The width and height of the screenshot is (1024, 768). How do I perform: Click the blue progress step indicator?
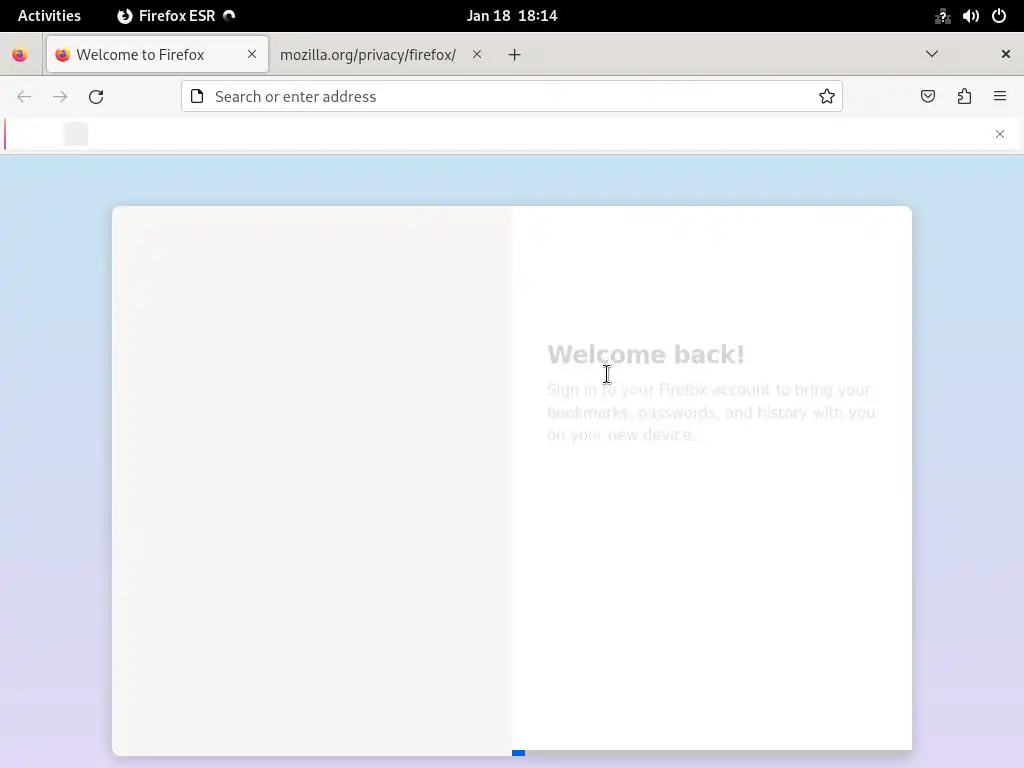tap(519, 753)
